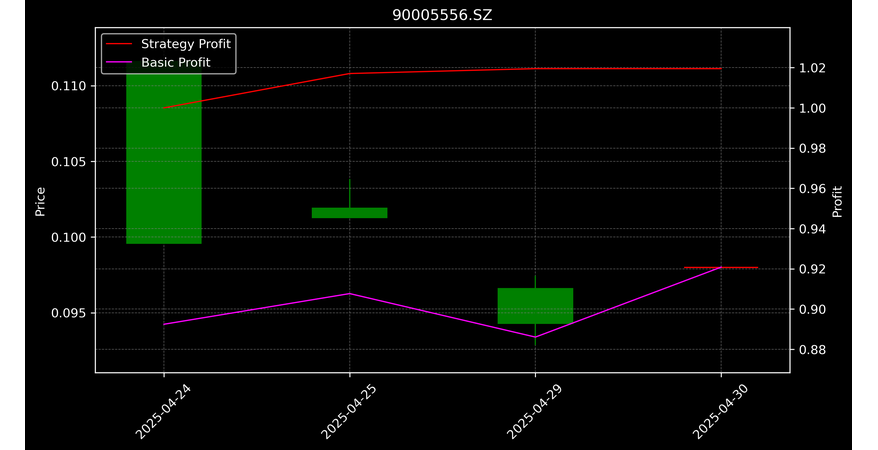Viewport: 878px width, 450px height.
Task: Click the green candlestick for 2025-04-29
Action: pos(535,306)
